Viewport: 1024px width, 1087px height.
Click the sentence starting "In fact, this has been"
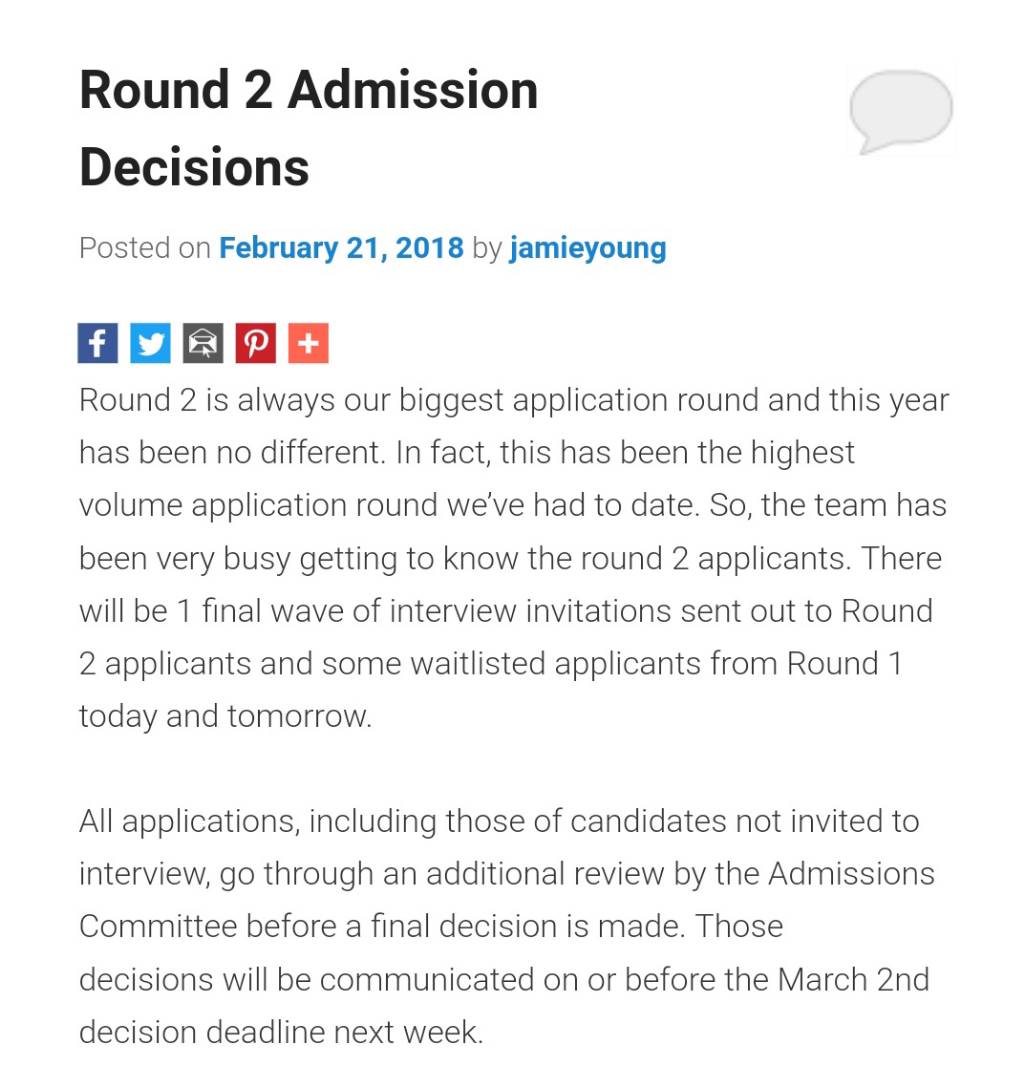tap(625, 453)
